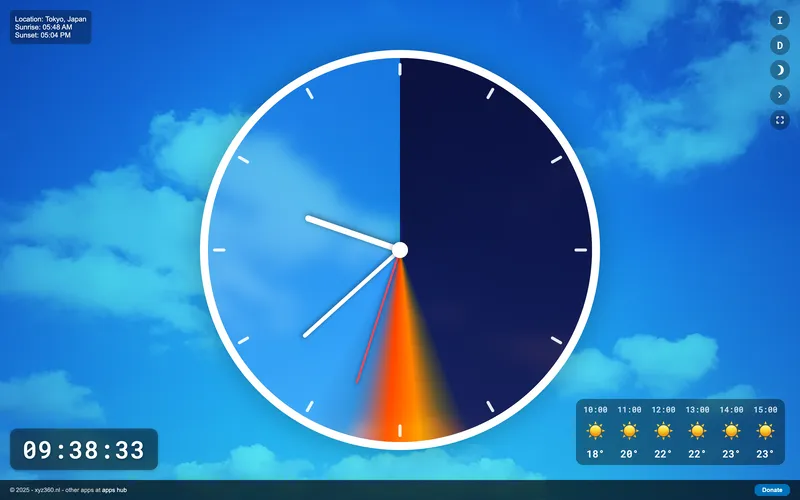Open the apps hub link
This screenshot has width=800, height=500.
[x=114, y=490]
